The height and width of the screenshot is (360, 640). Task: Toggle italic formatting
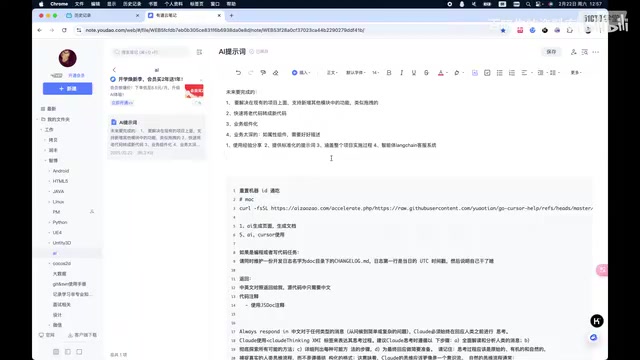401,73
